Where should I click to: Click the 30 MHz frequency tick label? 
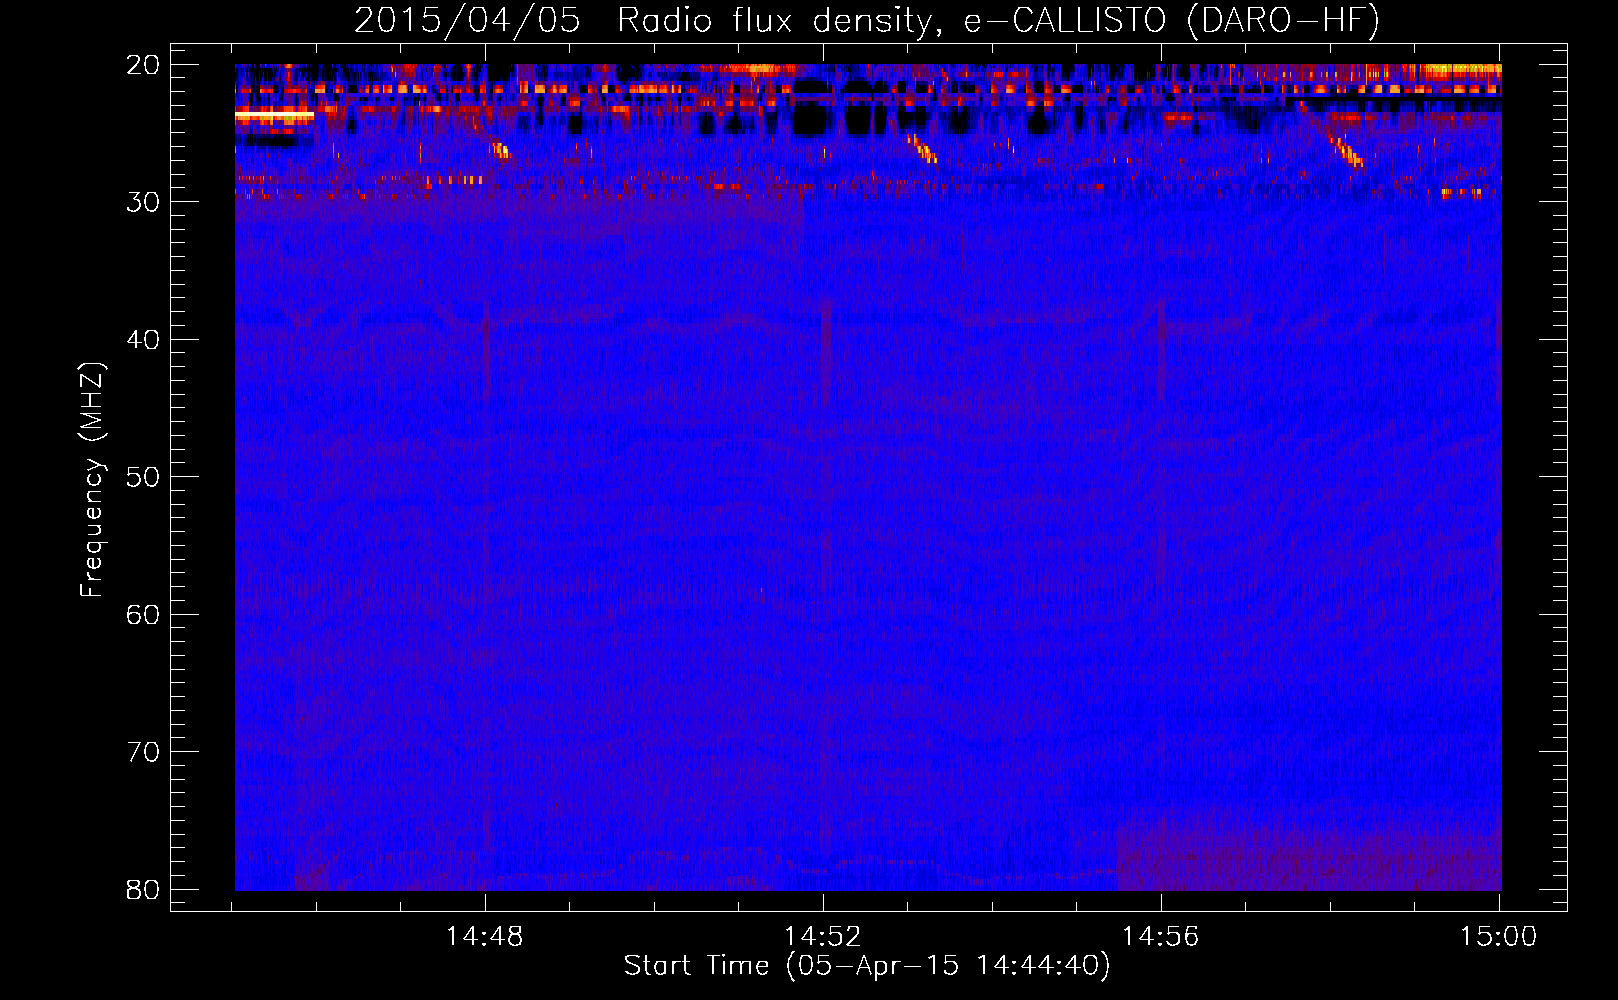(143, 202)
